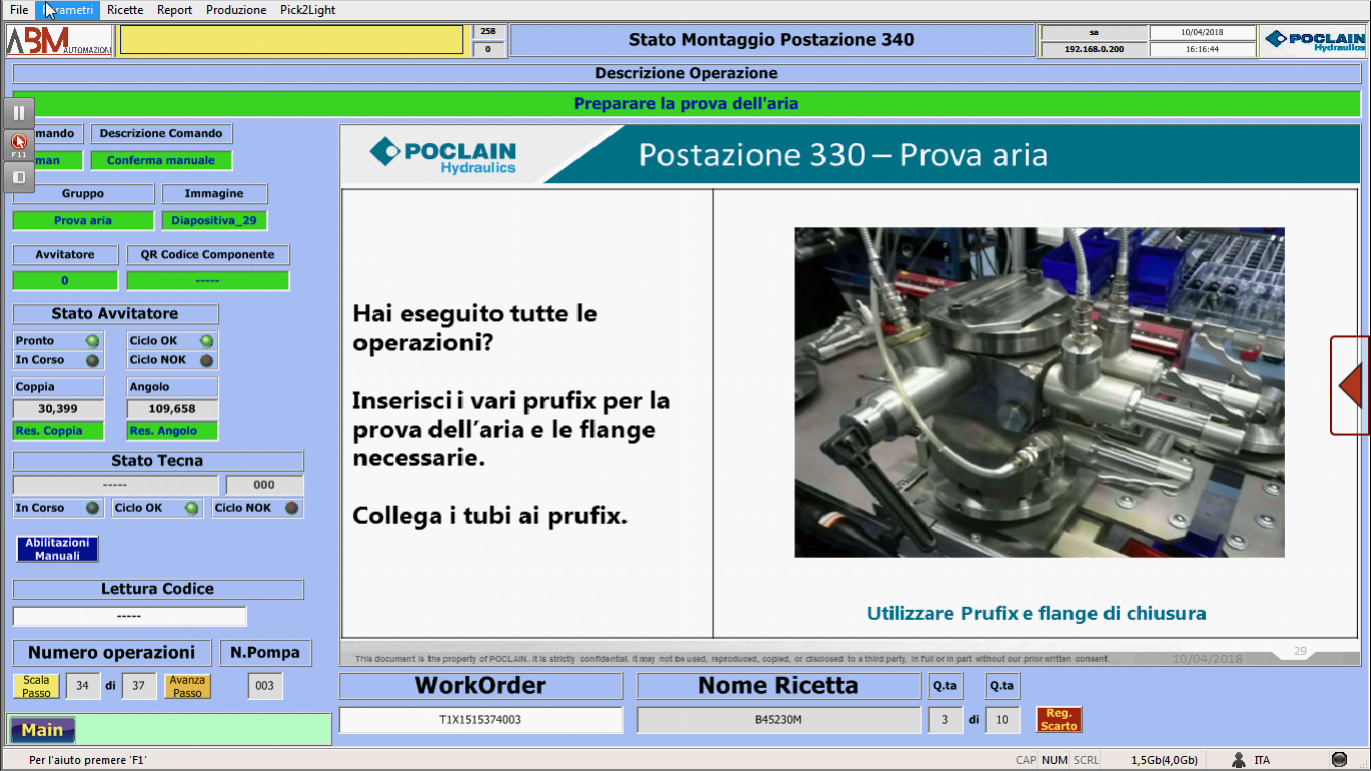Click the avvitatore In Corso LED

92,360
